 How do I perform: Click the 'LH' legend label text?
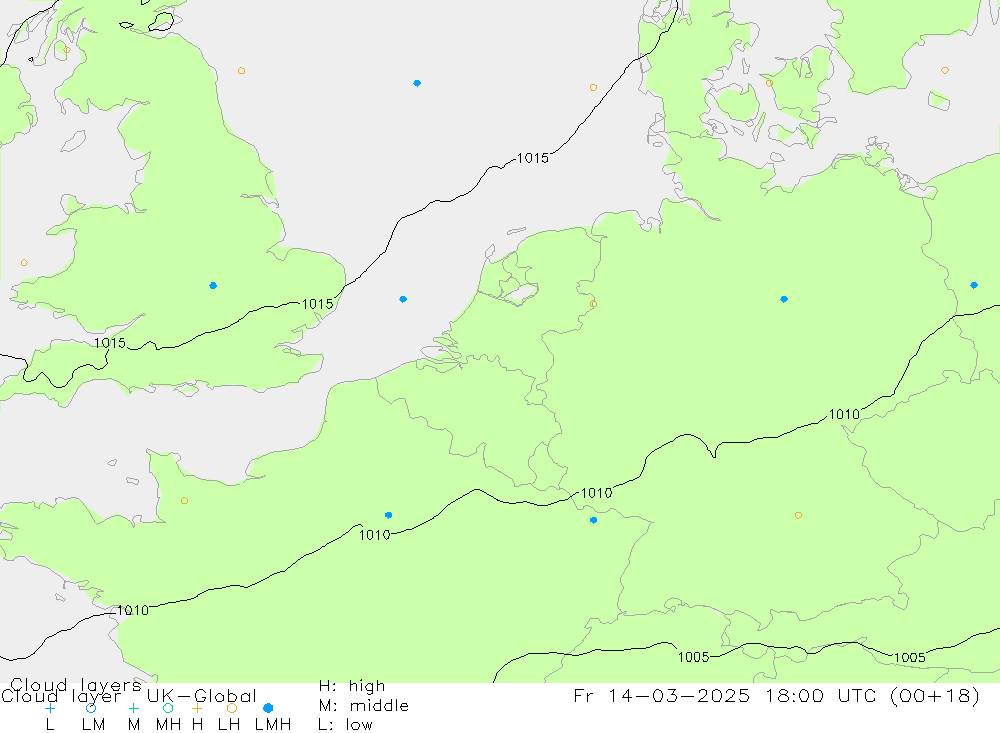[x=228, y=725]
